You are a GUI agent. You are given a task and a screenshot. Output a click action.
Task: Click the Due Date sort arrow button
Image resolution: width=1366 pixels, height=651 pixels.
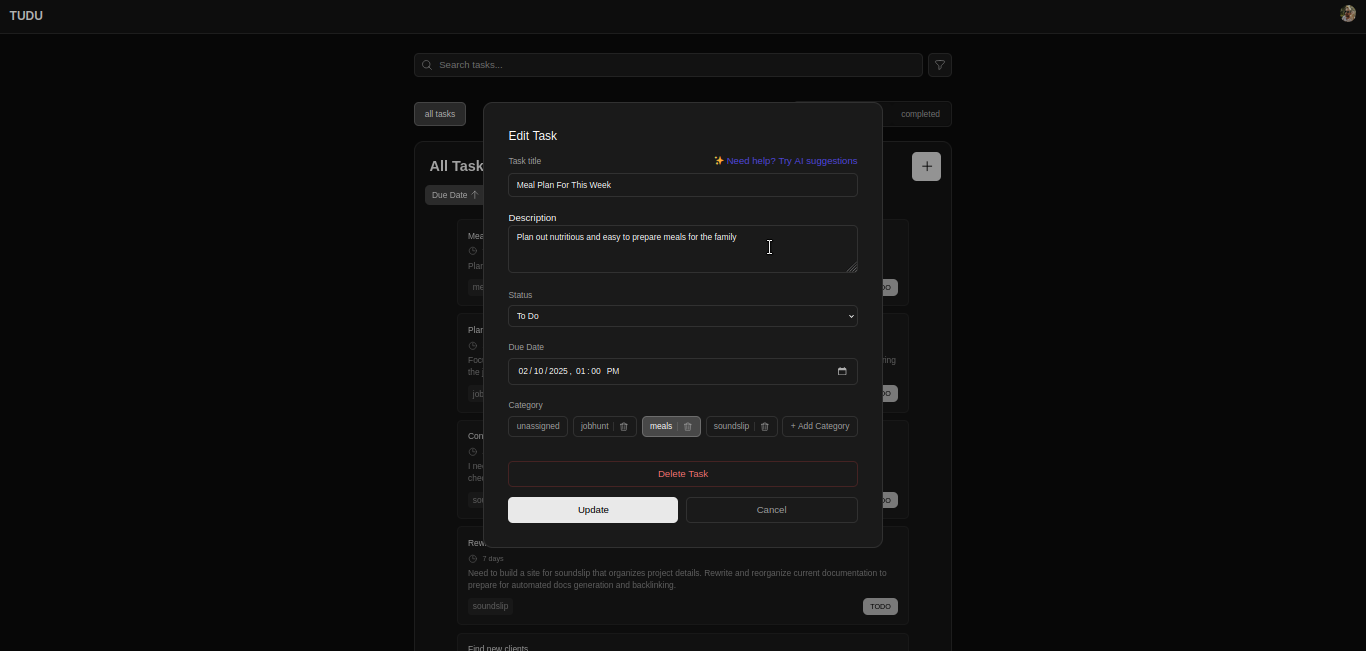(454, 195)
